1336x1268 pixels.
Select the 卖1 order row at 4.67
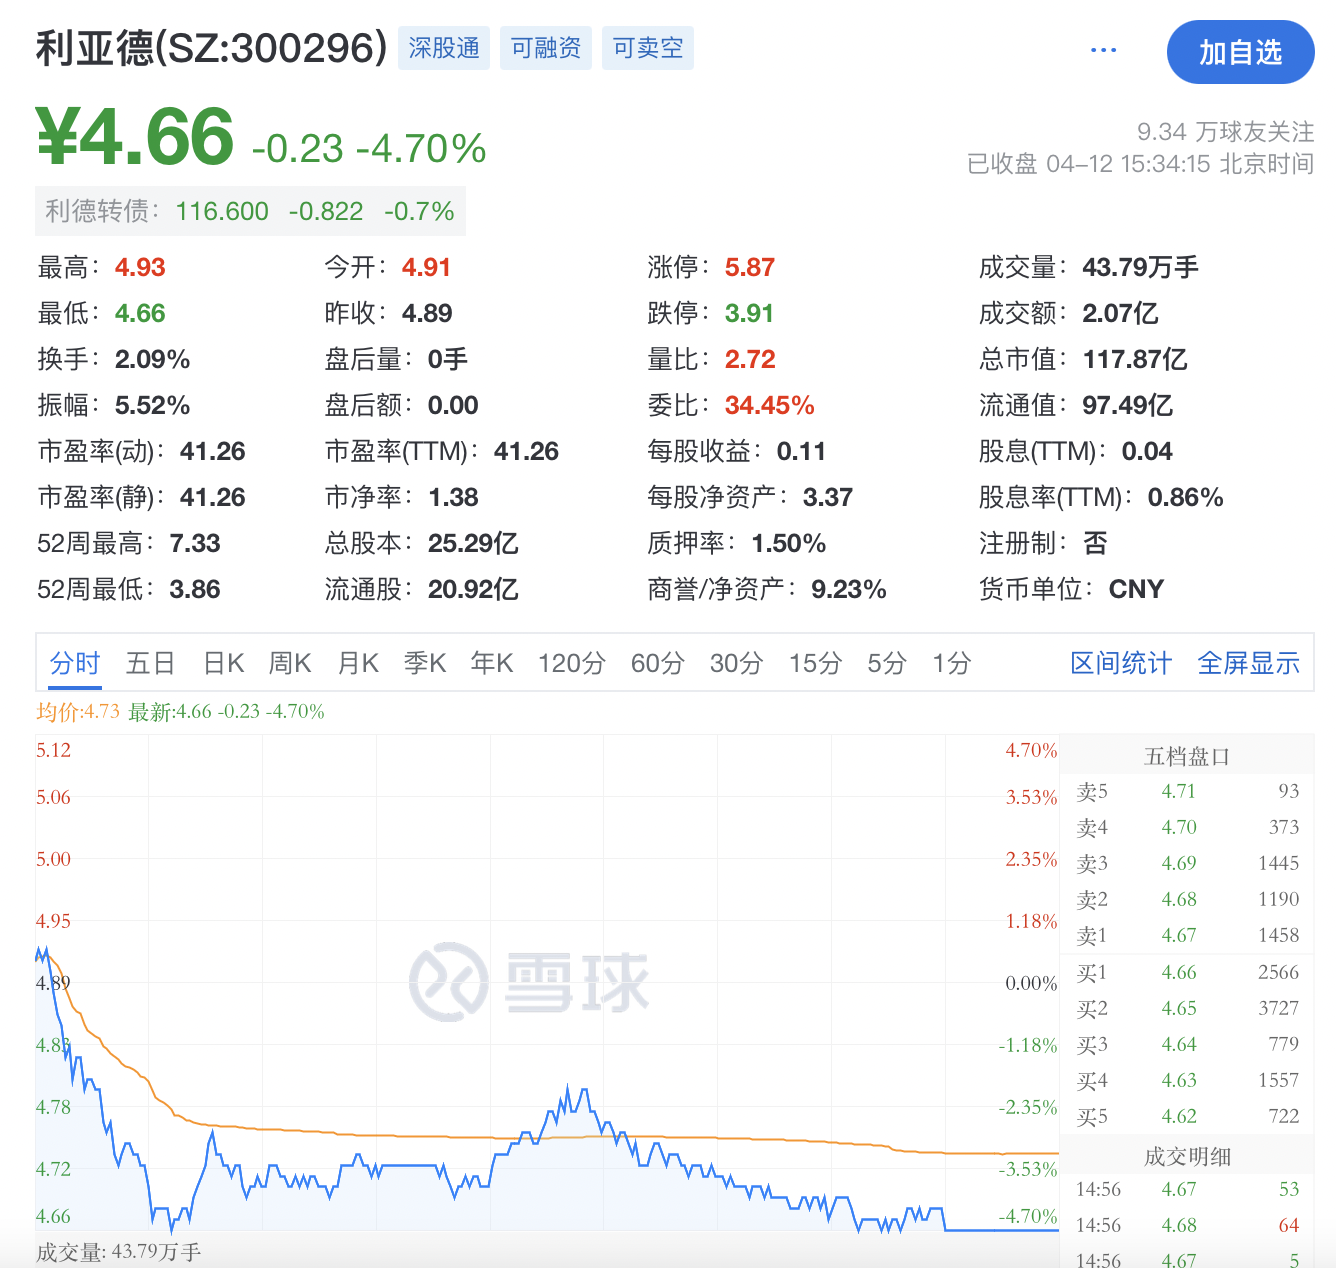[1187, 935]
